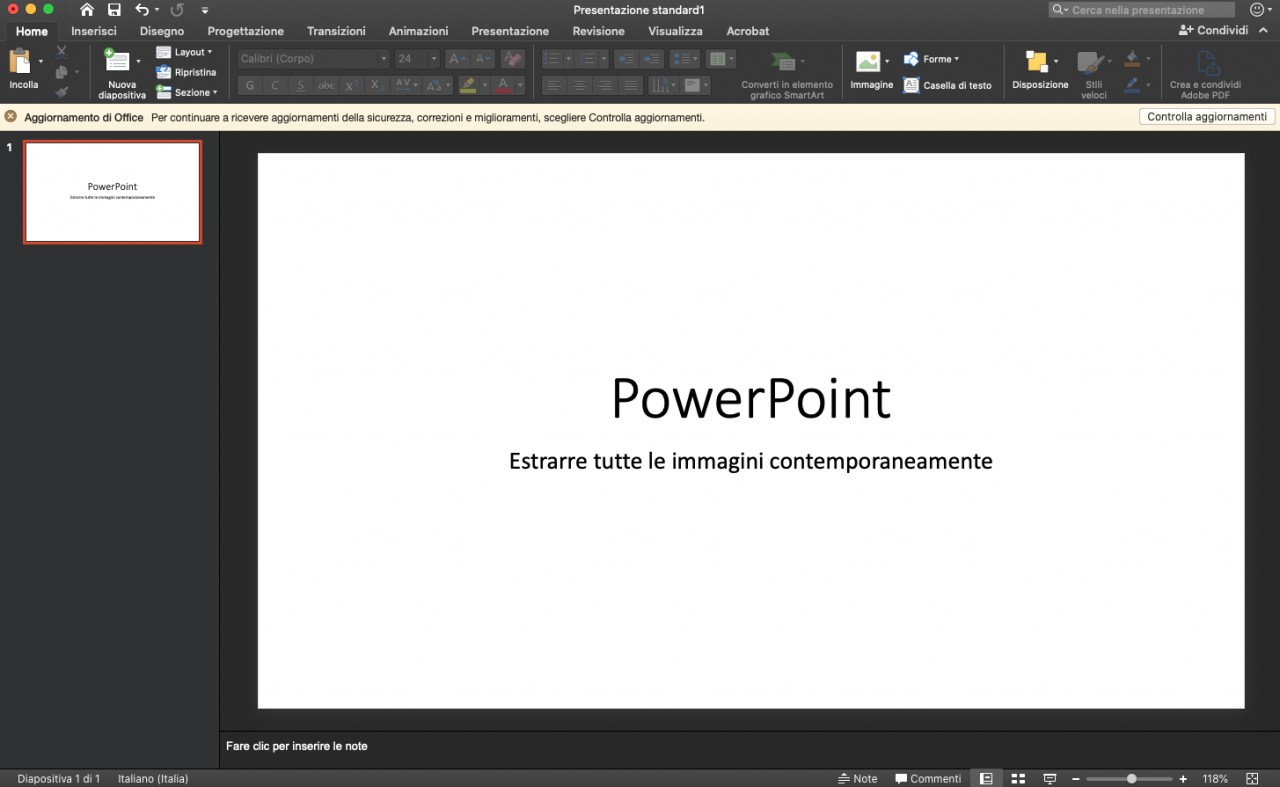This screenshot has width=1280, height=787.
Task: Switch to the Inserisci tab
Action: (94, 31)
